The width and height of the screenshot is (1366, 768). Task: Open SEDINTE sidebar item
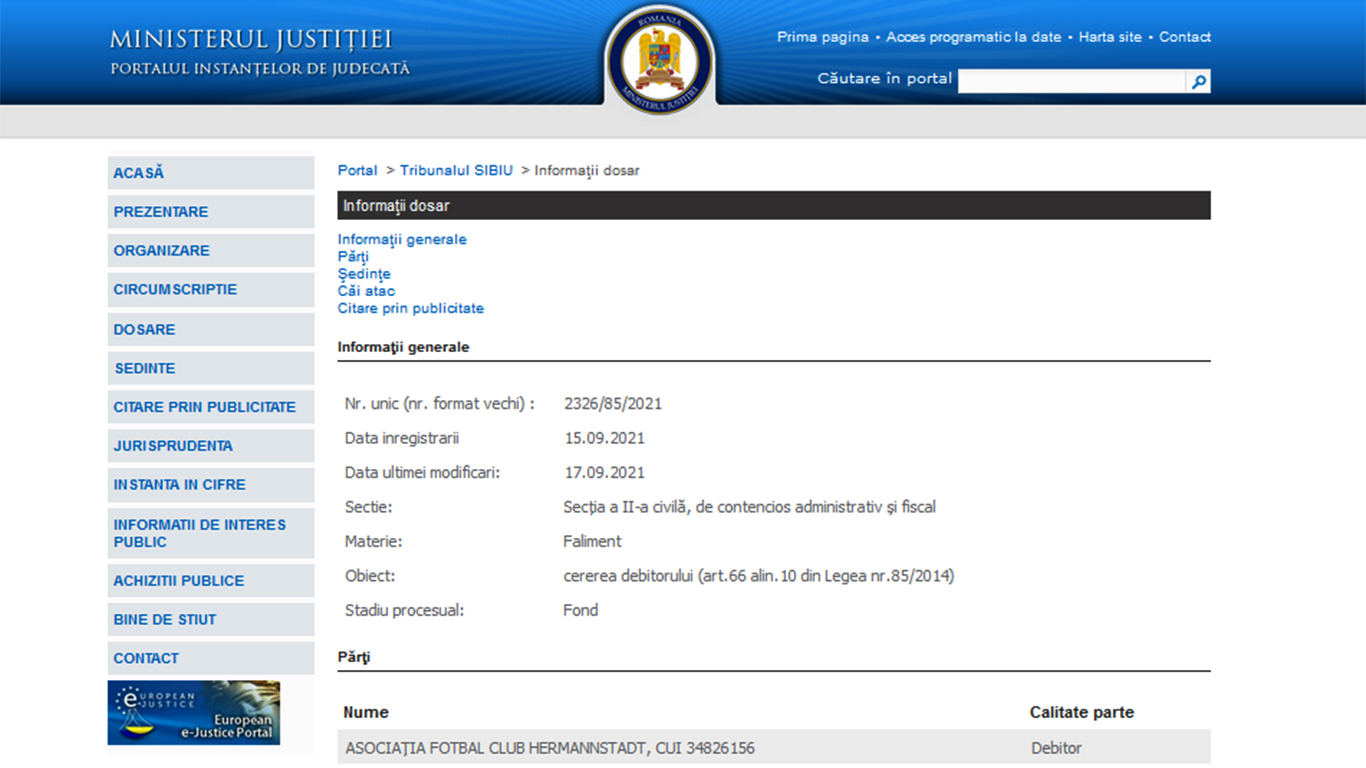coord(211,368)
